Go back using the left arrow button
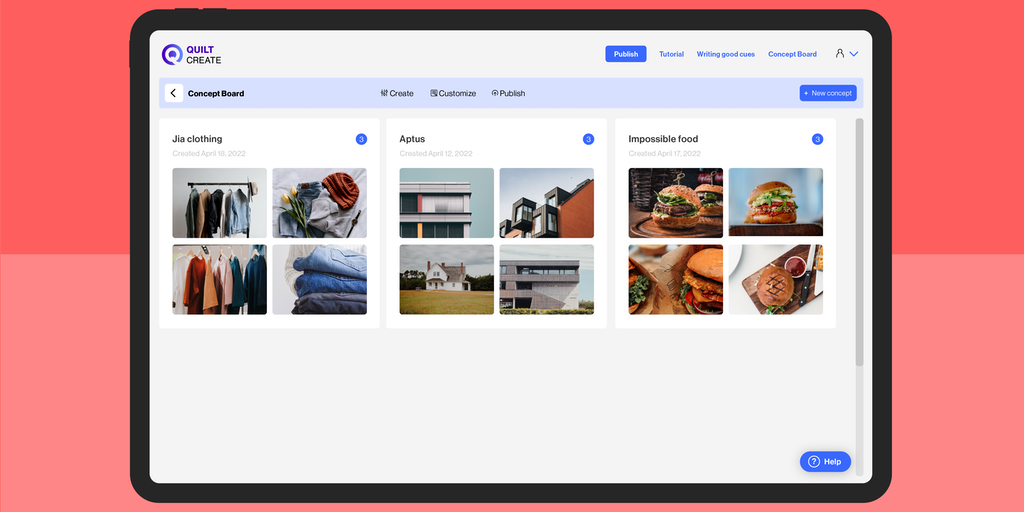1024x512 pixels. (173, 93)
